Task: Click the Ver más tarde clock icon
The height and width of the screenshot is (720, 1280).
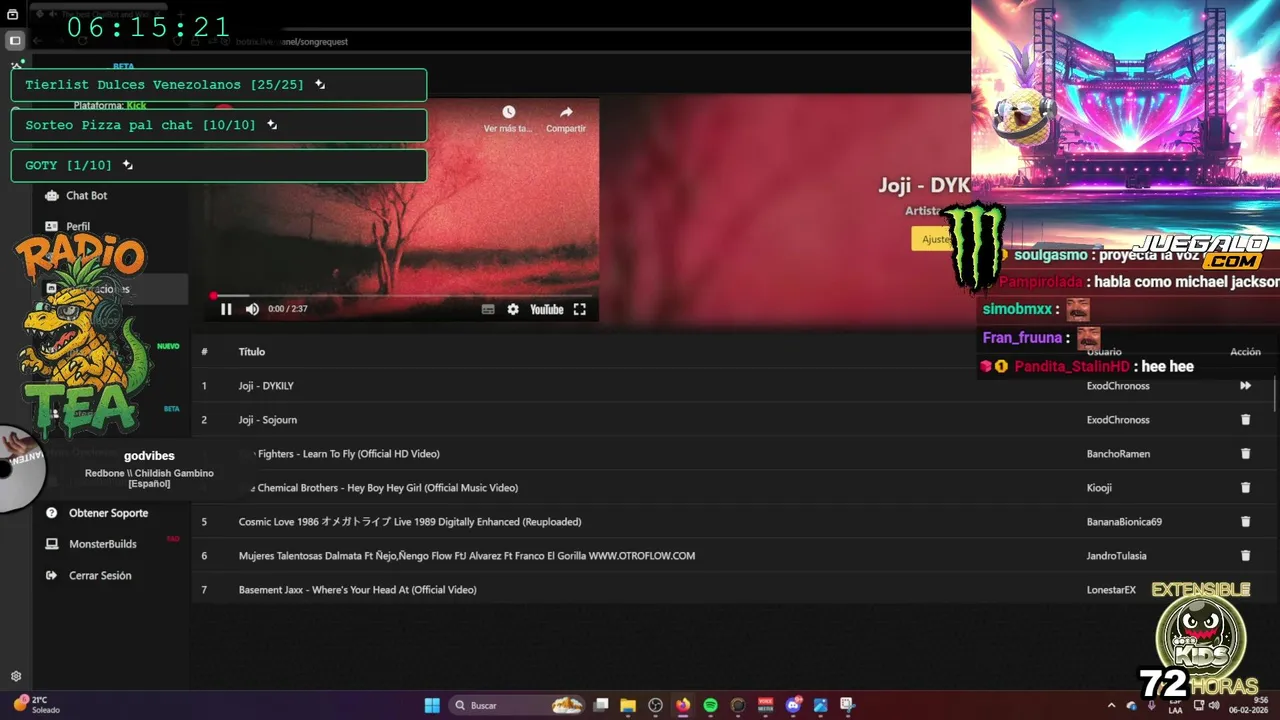Action: coord(508,113)
